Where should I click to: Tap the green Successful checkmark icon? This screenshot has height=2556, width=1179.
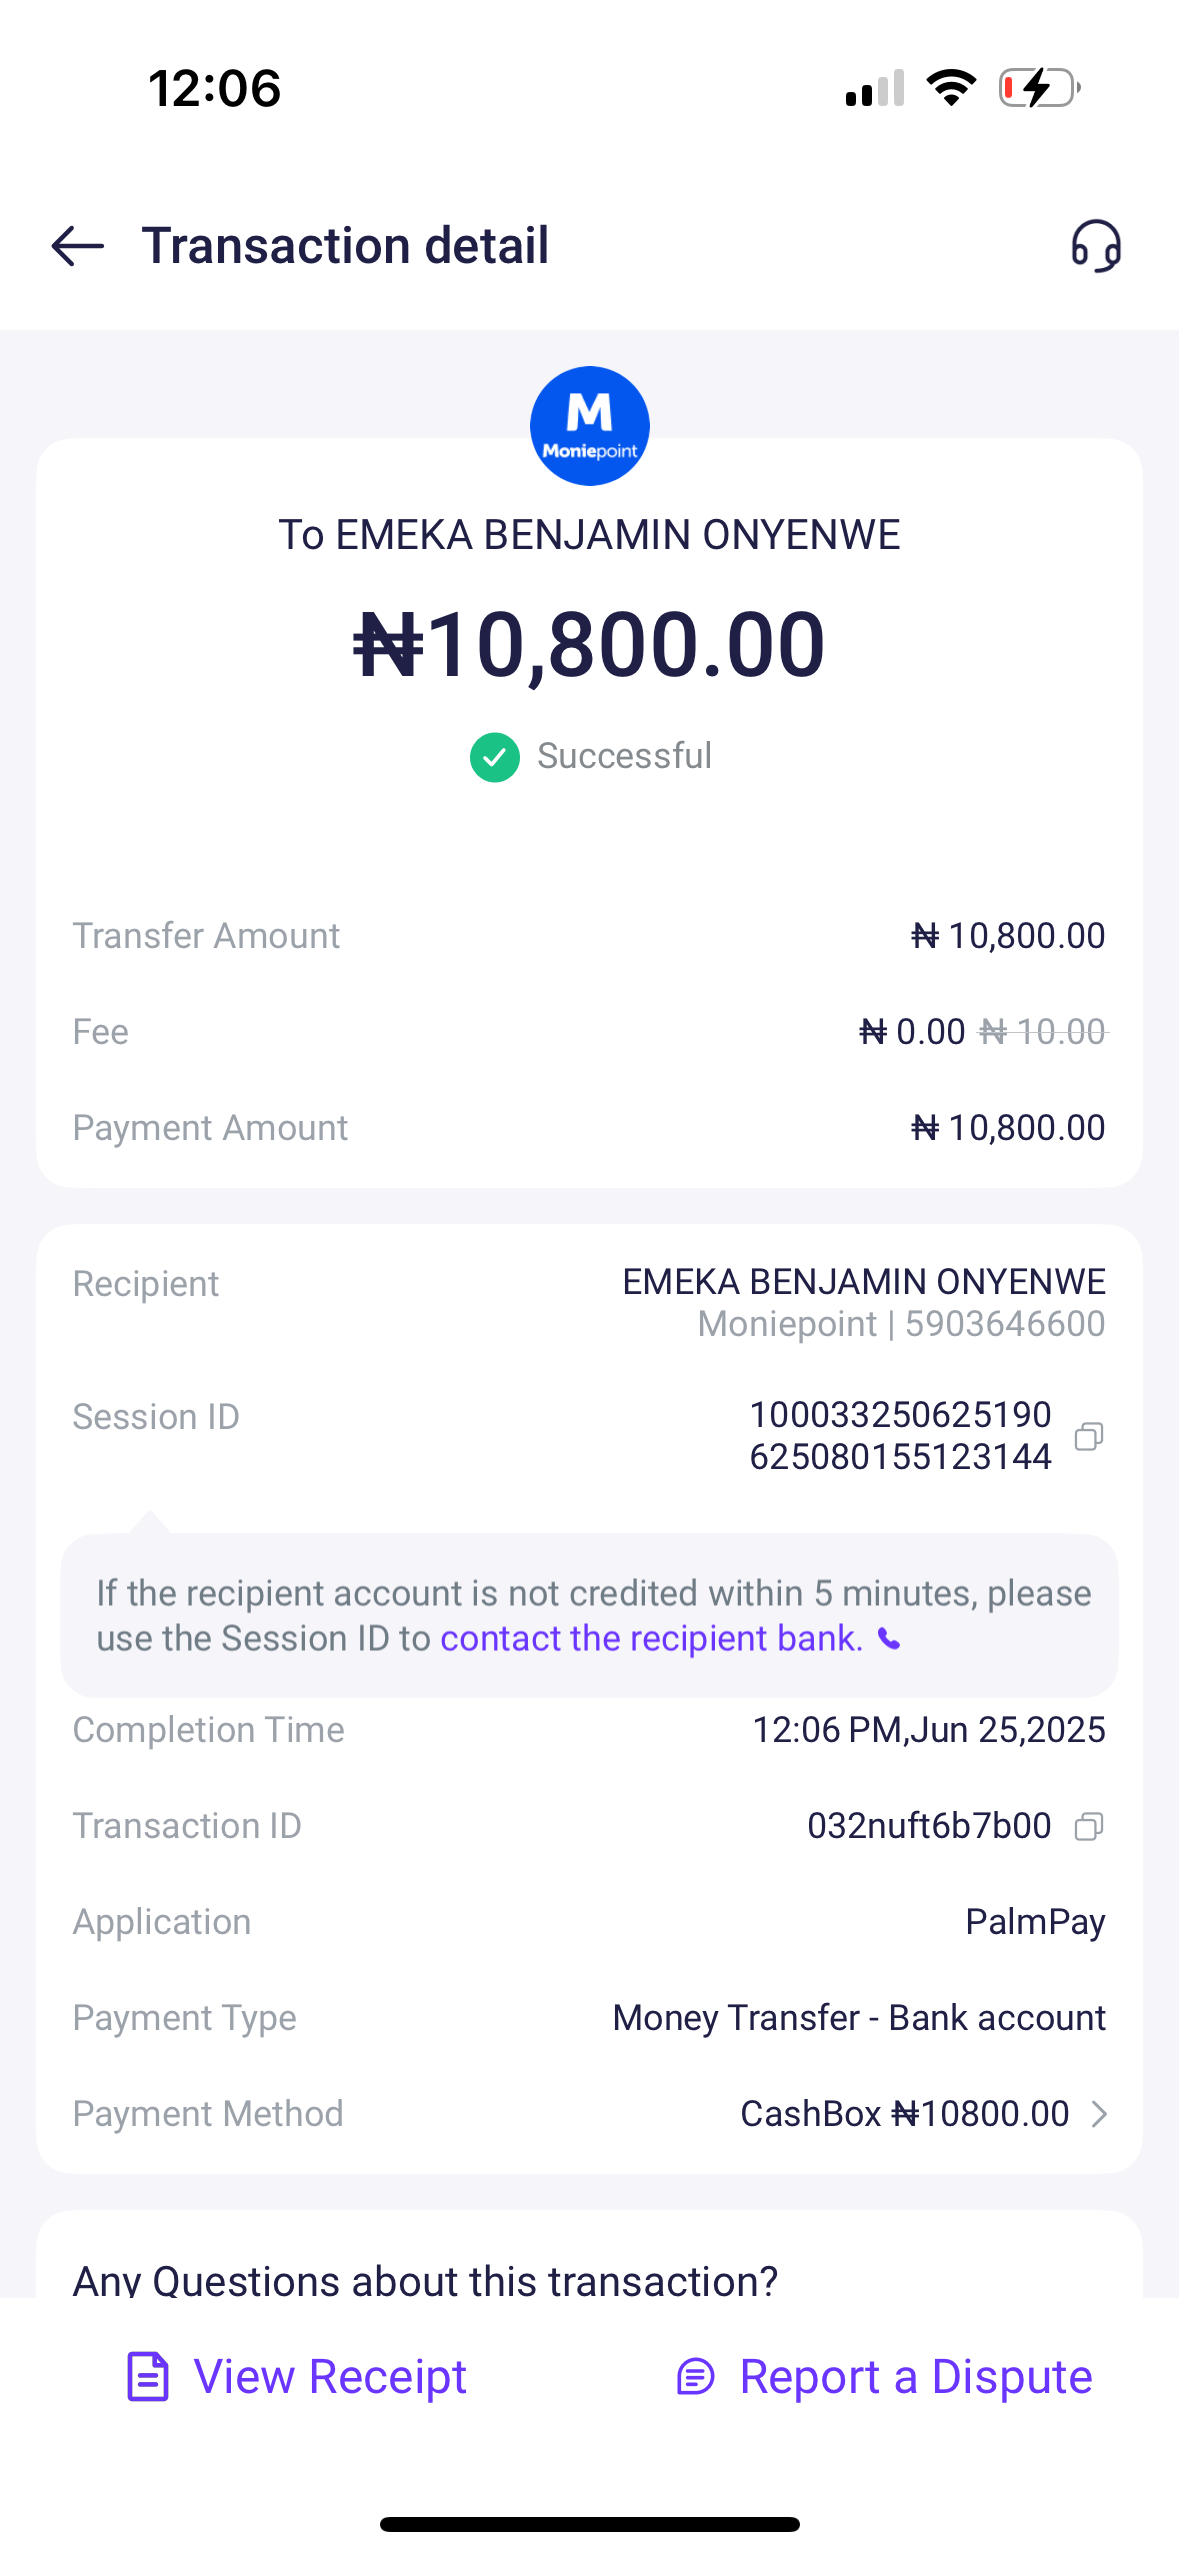(495, 757)
